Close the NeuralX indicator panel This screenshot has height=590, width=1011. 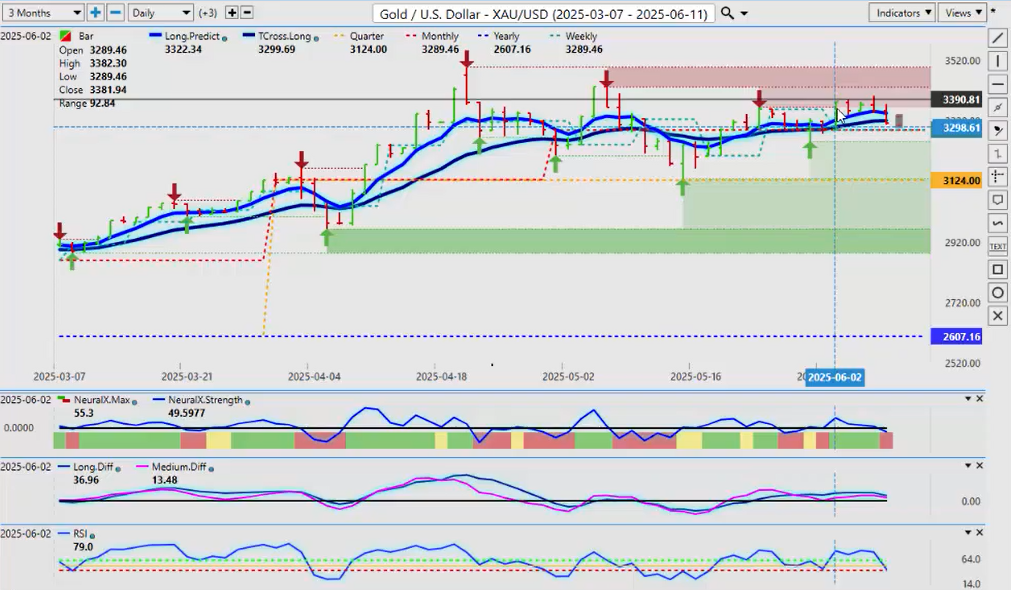coord(979,399)
